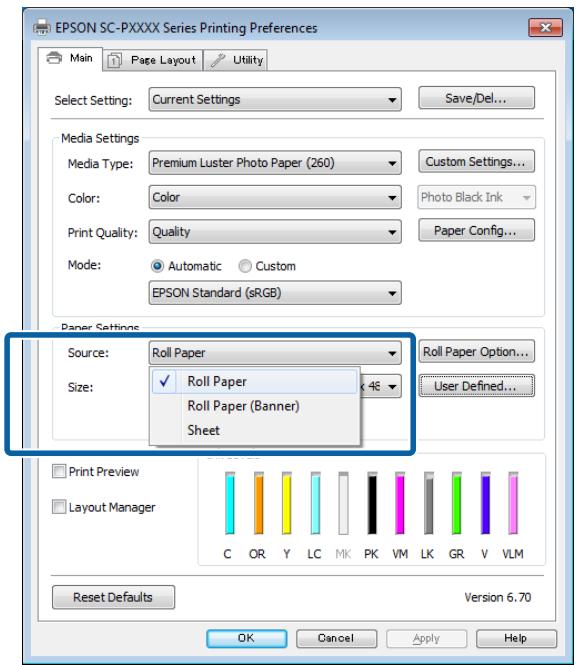Click the Orange (OR) ink level bar
The width and height of the screenshot is (576, 665).
point(258,503)
